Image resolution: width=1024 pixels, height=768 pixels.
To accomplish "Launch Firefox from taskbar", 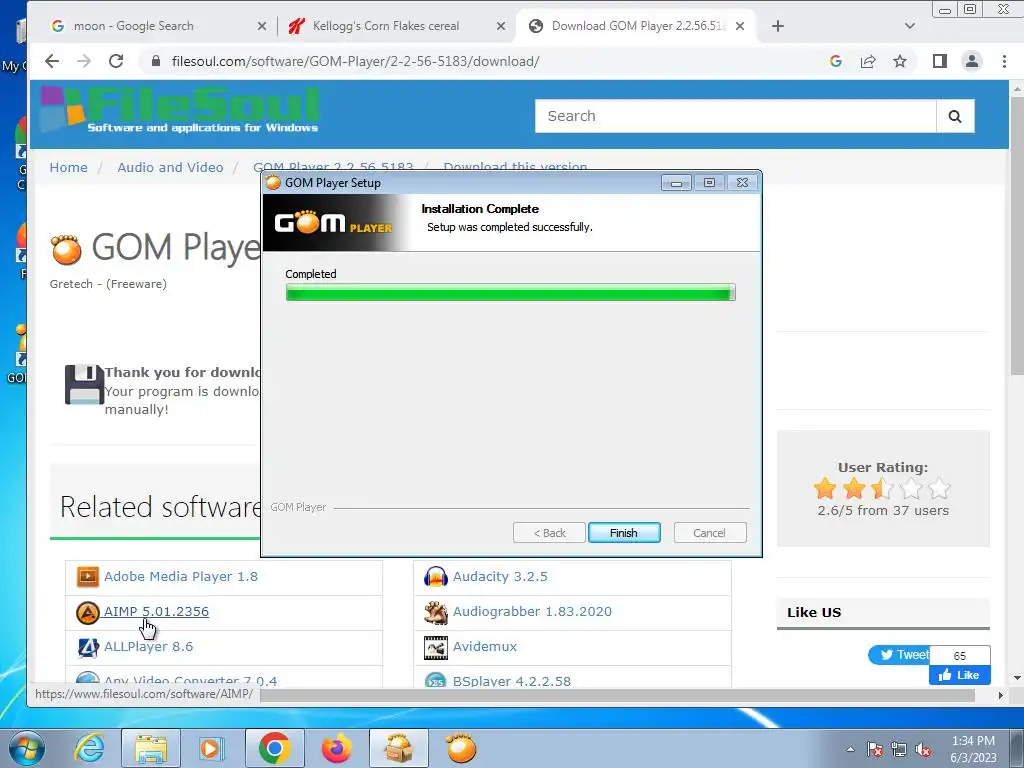I will [x=336, y=748].
